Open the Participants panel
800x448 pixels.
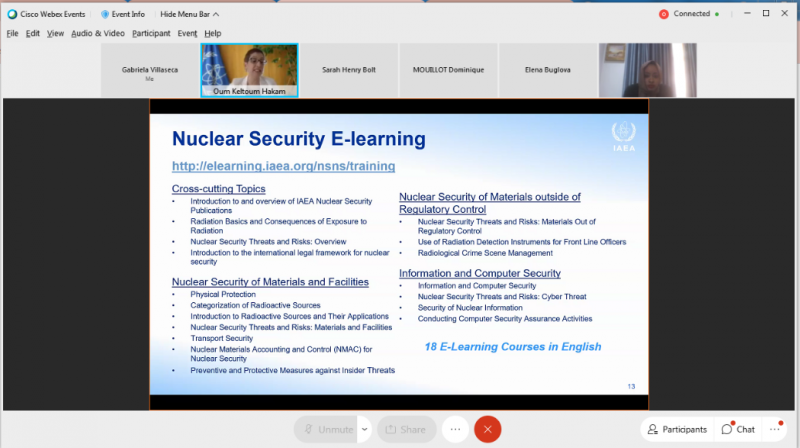677,430
